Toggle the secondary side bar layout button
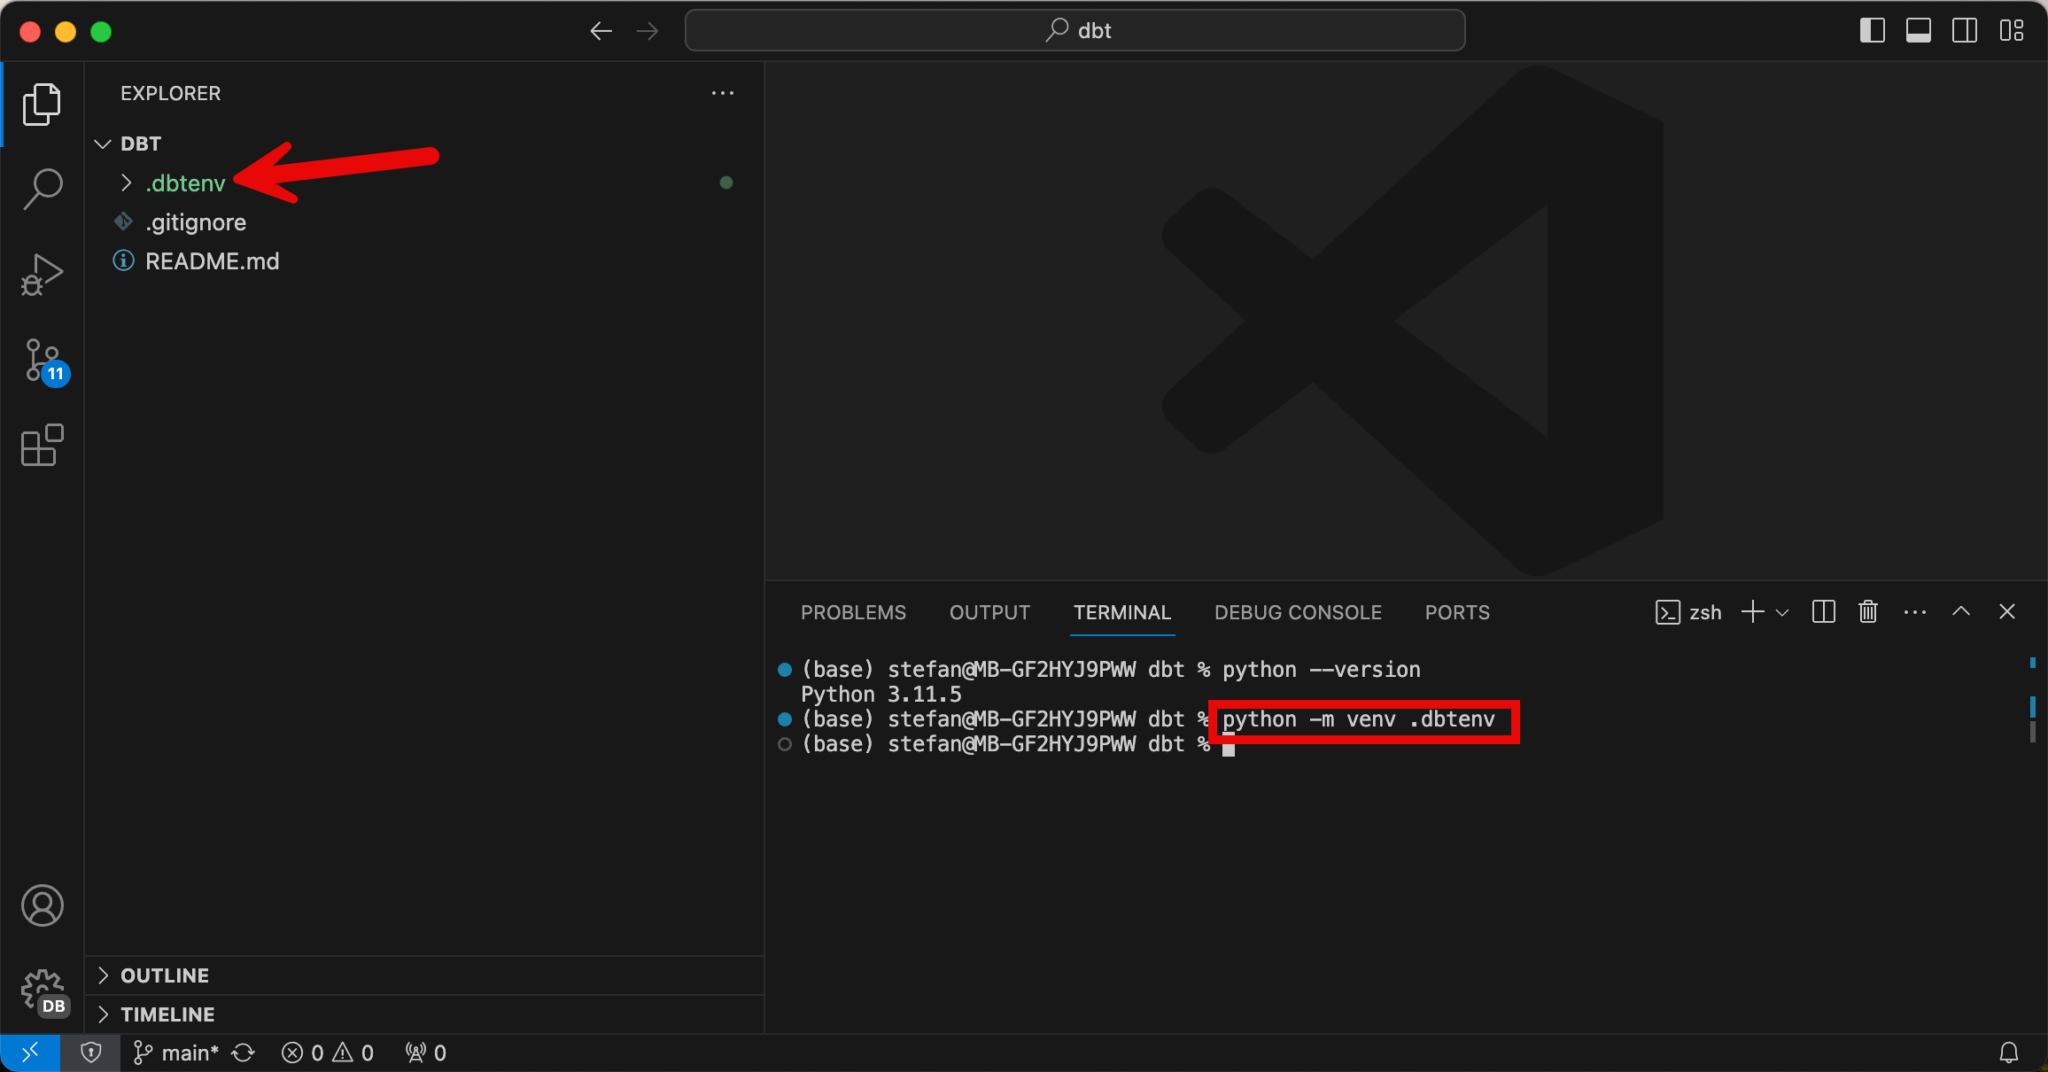The image size is (2048, 1072). [x=1964, y=31]
